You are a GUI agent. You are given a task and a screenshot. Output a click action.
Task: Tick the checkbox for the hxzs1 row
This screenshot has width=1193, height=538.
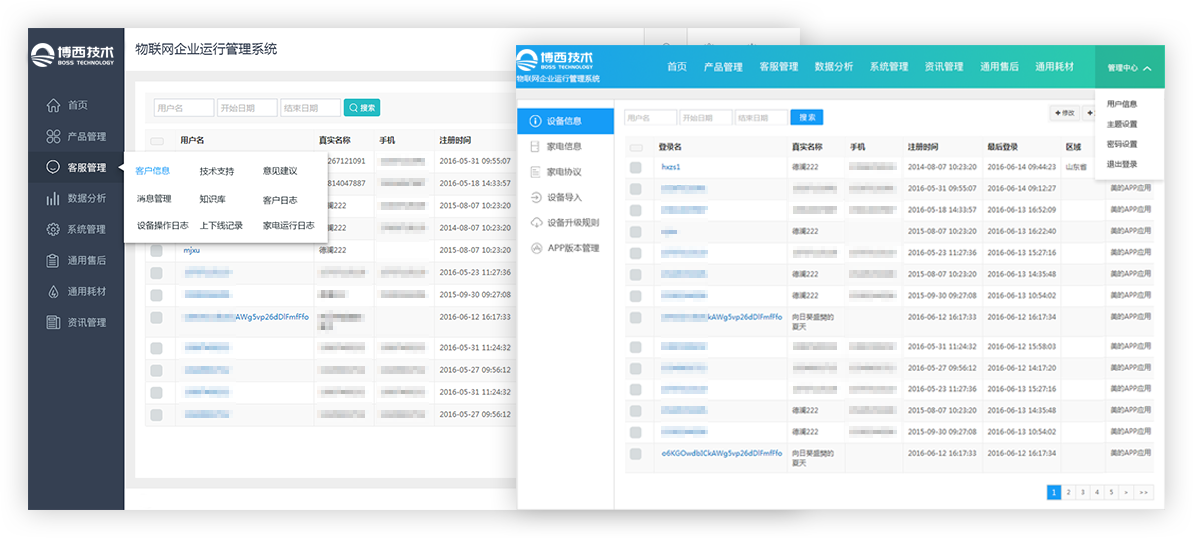(x=636, y=167)
